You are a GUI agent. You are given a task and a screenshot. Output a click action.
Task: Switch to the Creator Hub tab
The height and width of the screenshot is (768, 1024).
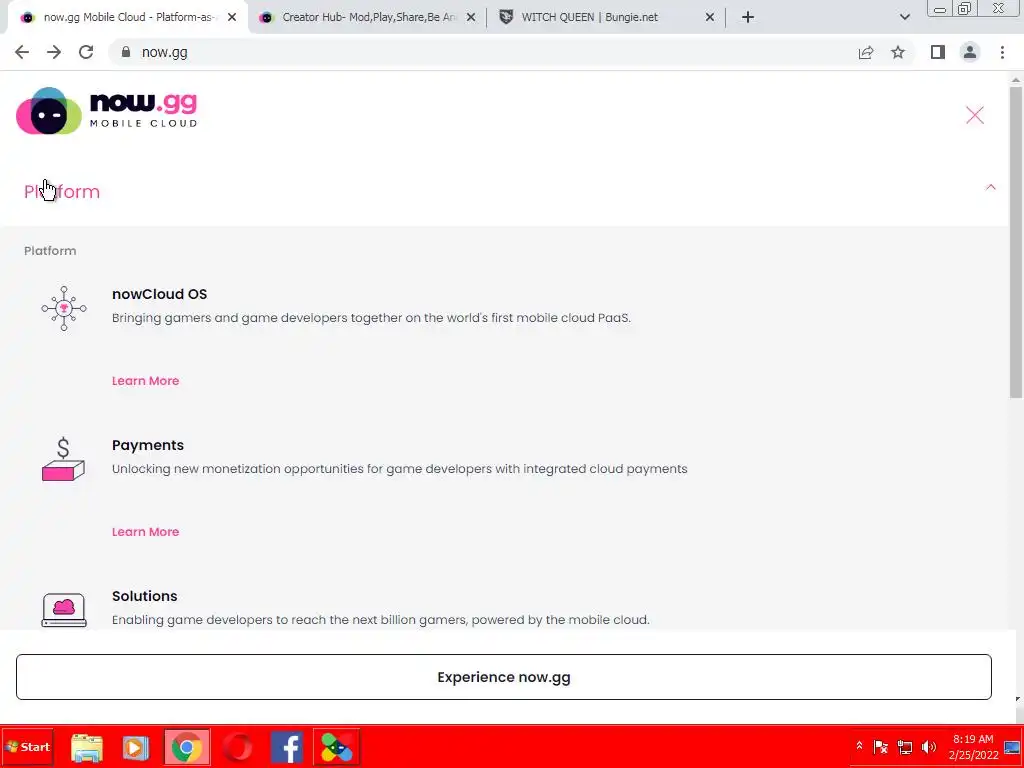pos(369,18)
